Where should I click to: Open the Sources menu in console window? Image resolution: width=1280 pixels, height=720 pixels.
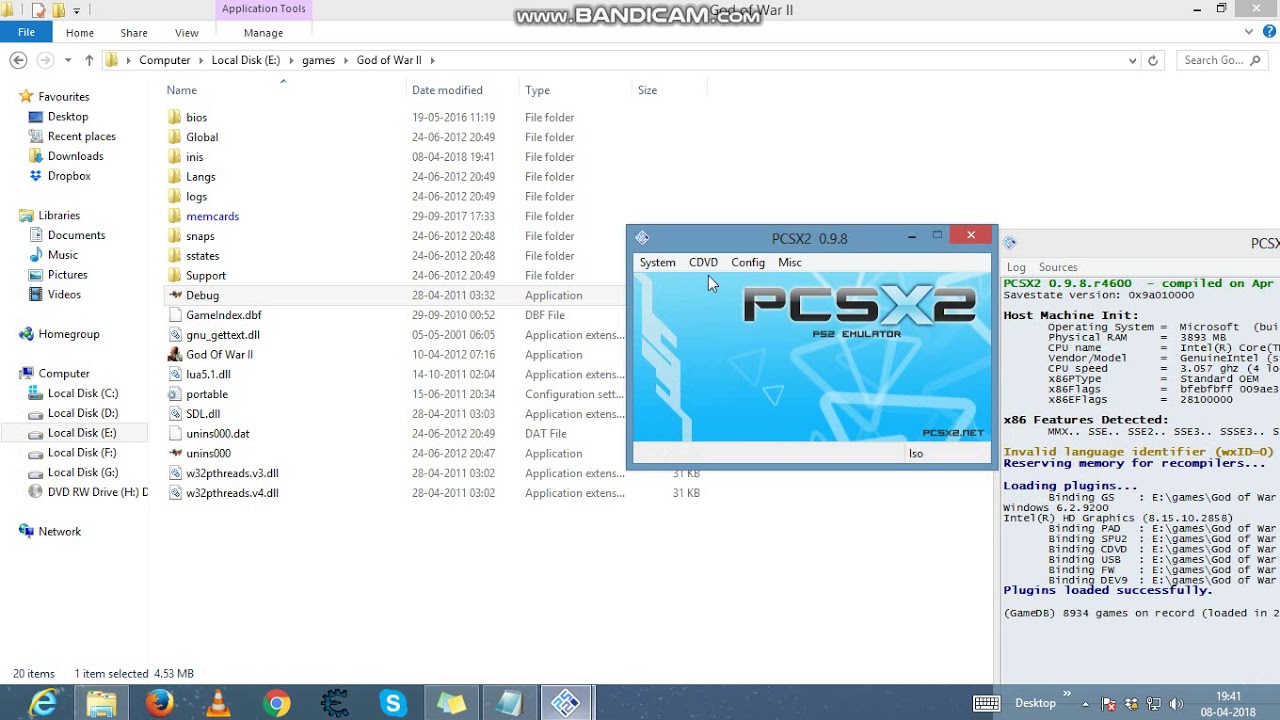coord(1057,267)
